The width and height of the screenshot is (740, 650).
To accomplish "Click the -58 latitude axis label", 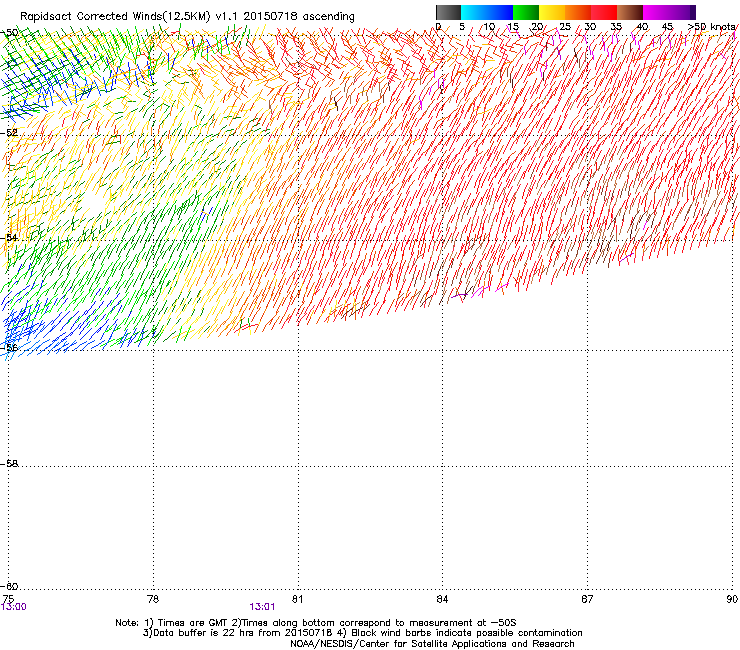I will 9,464.
